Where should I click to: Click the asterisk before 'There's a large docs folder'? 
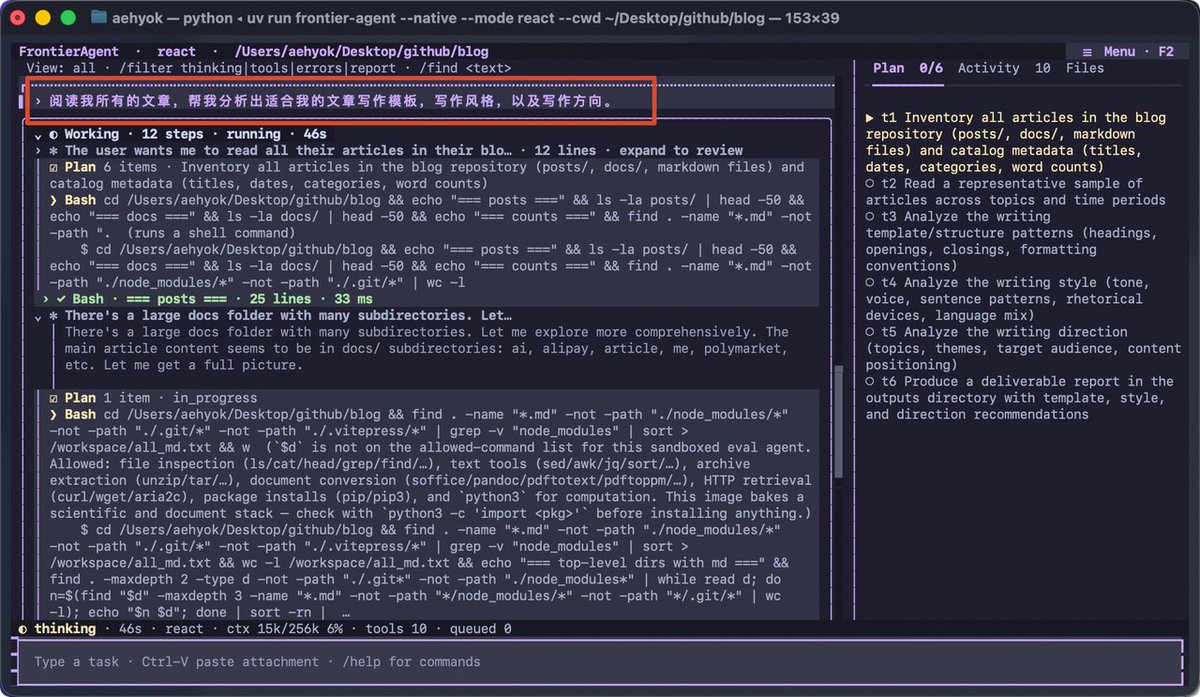pyautogui.click(x=54, y=315)
